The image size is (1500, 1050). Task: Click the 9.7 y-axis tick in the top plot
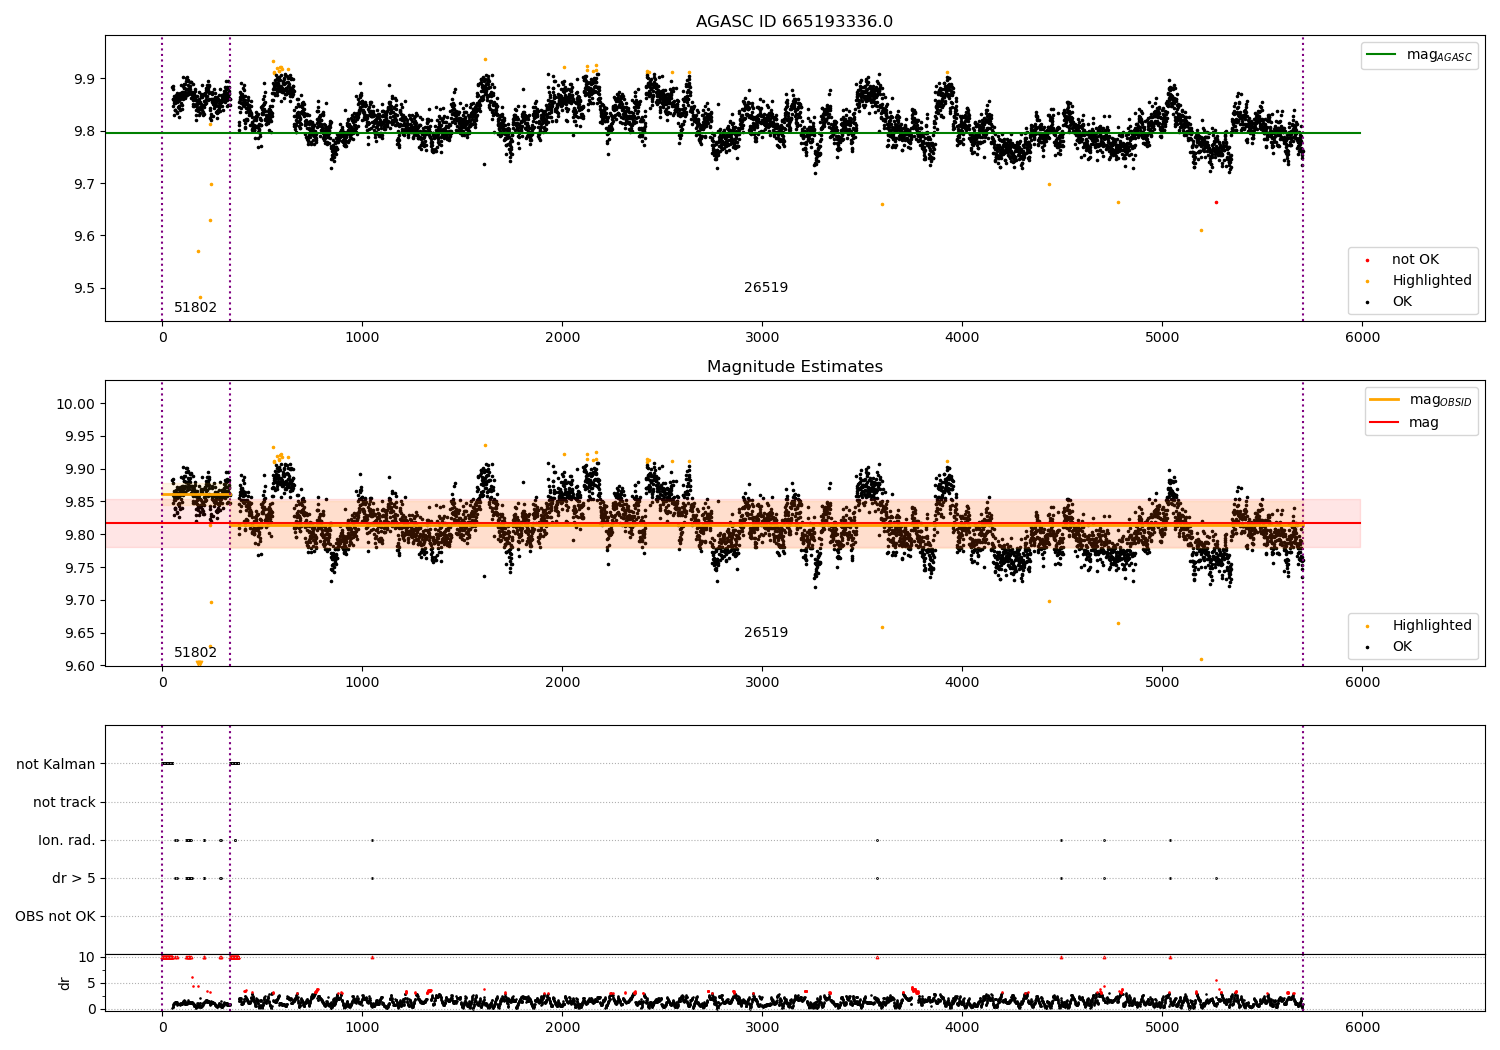[x=83, y=184]
